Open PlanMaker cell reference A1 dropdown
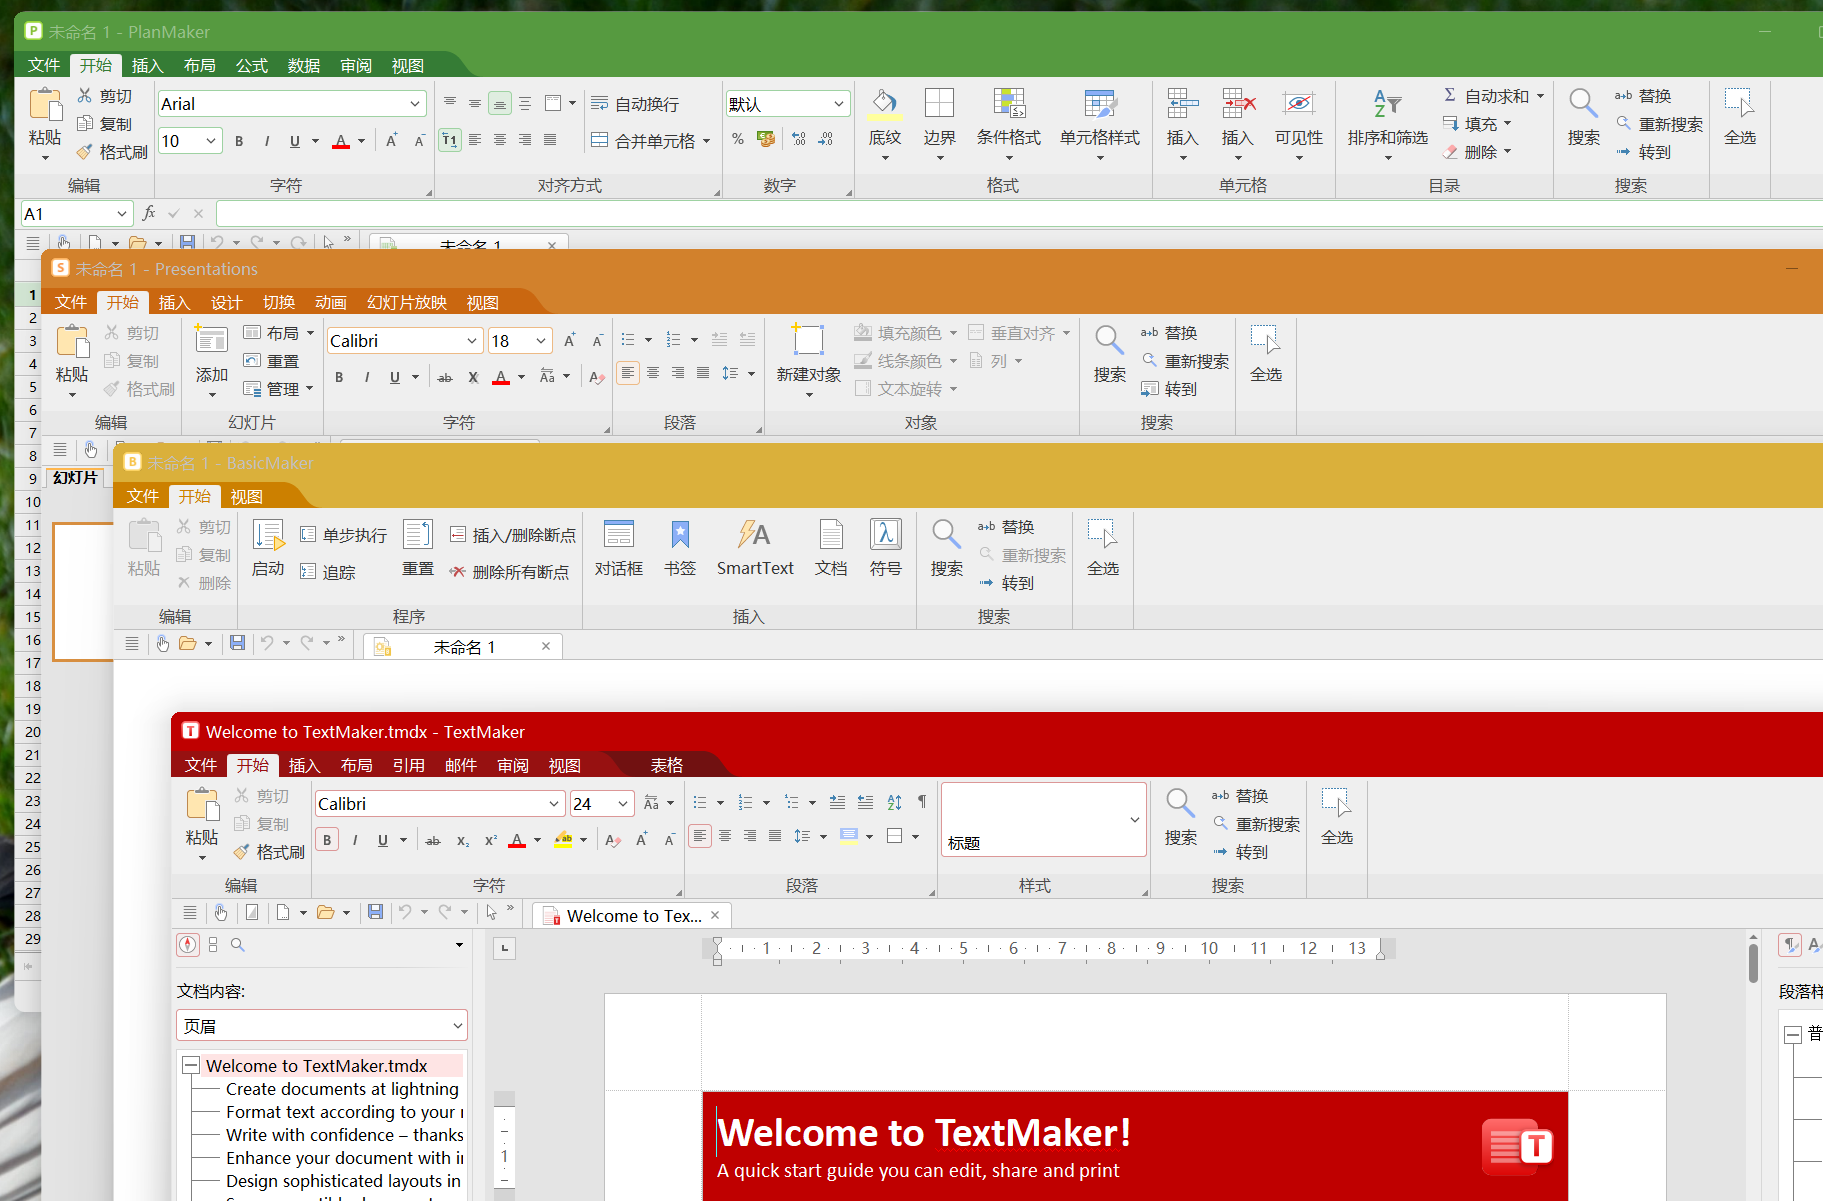Viewport: 1823px width, 1201px height. pos(122,213)
